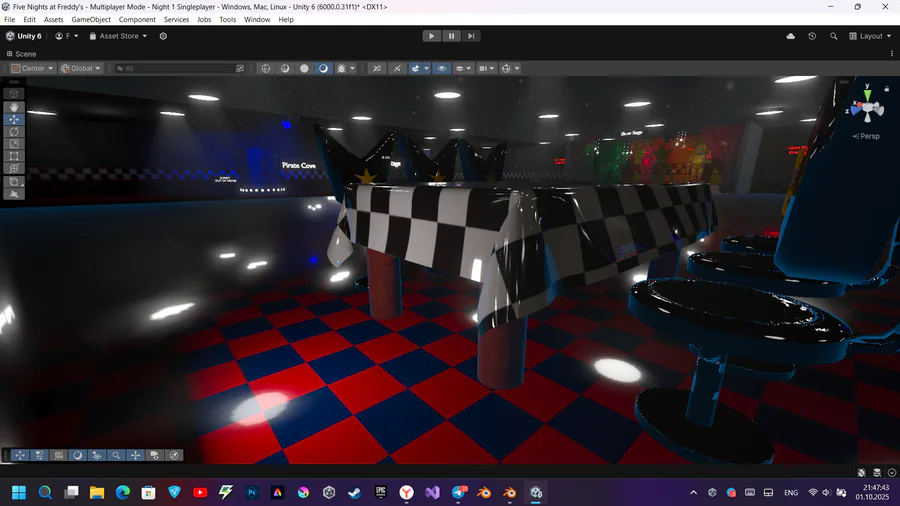Screen dimensions: 900x506
Task: Click the checkmark activity status icon
Action: pos(891,473)
